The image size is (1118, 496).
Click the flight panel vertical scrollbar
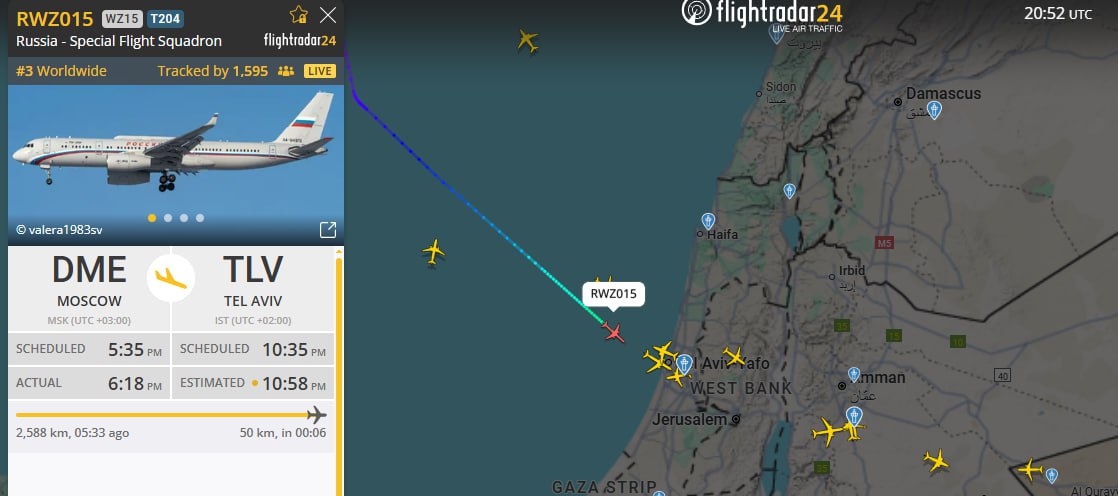click(339, 371)
